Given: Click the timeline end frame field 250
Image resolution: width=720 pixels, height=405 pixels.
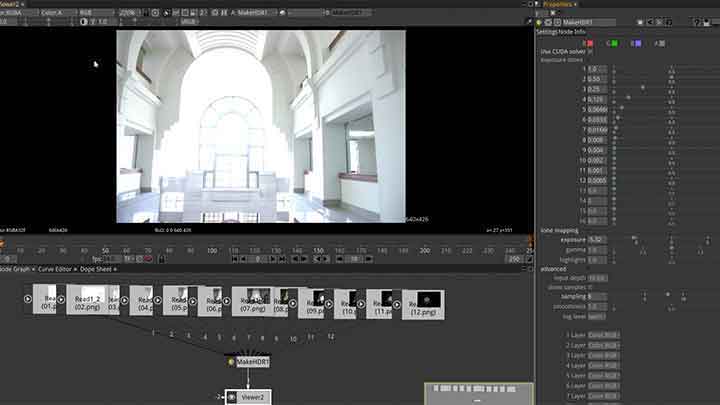Looking at the screenshot, I should tap(514, 259).
